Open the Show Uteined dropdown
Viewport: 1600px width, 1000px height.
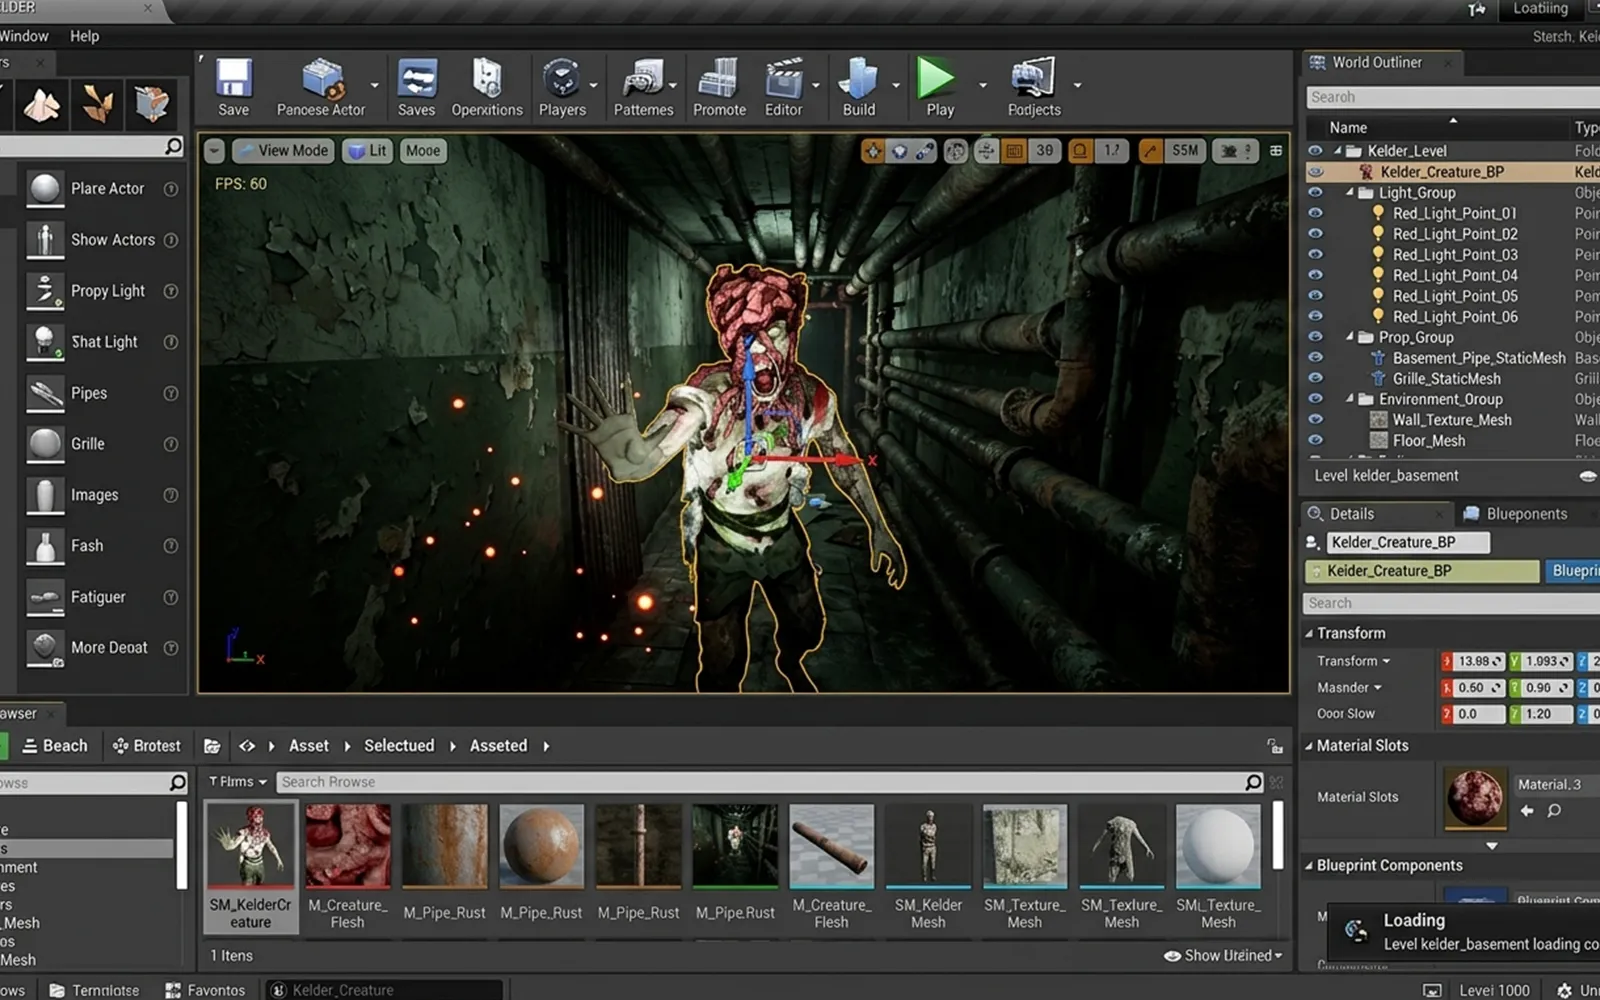[x=1223, y=956]
